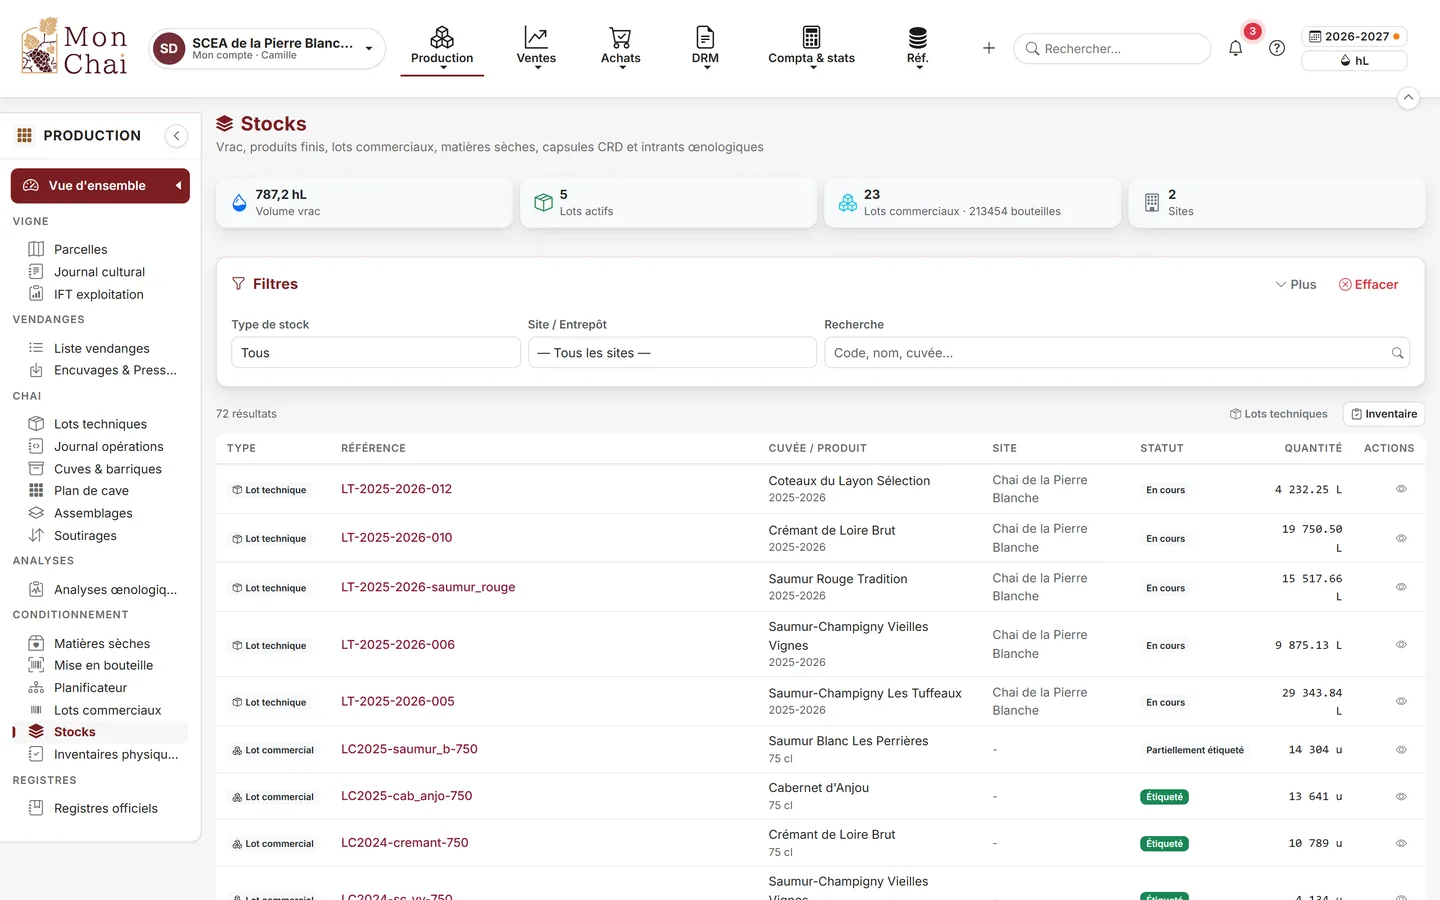The width and height of the screenshot is (1440, 900).
Task: Click the Mon Chai logo
Action: point(74,48)
